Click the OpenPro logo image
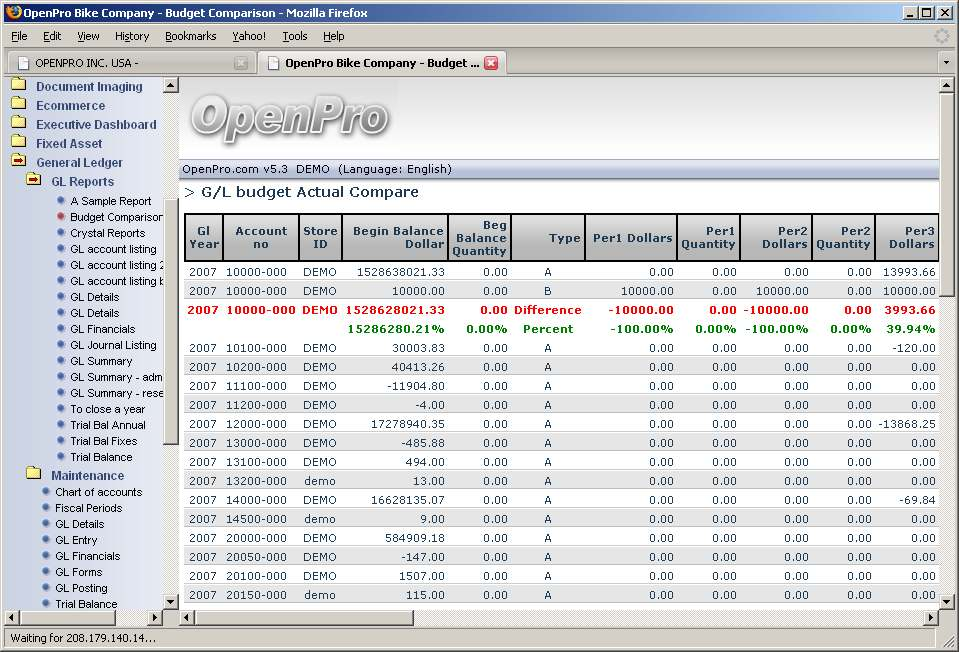Screen dimensions: 959x652 coord(289,117)
